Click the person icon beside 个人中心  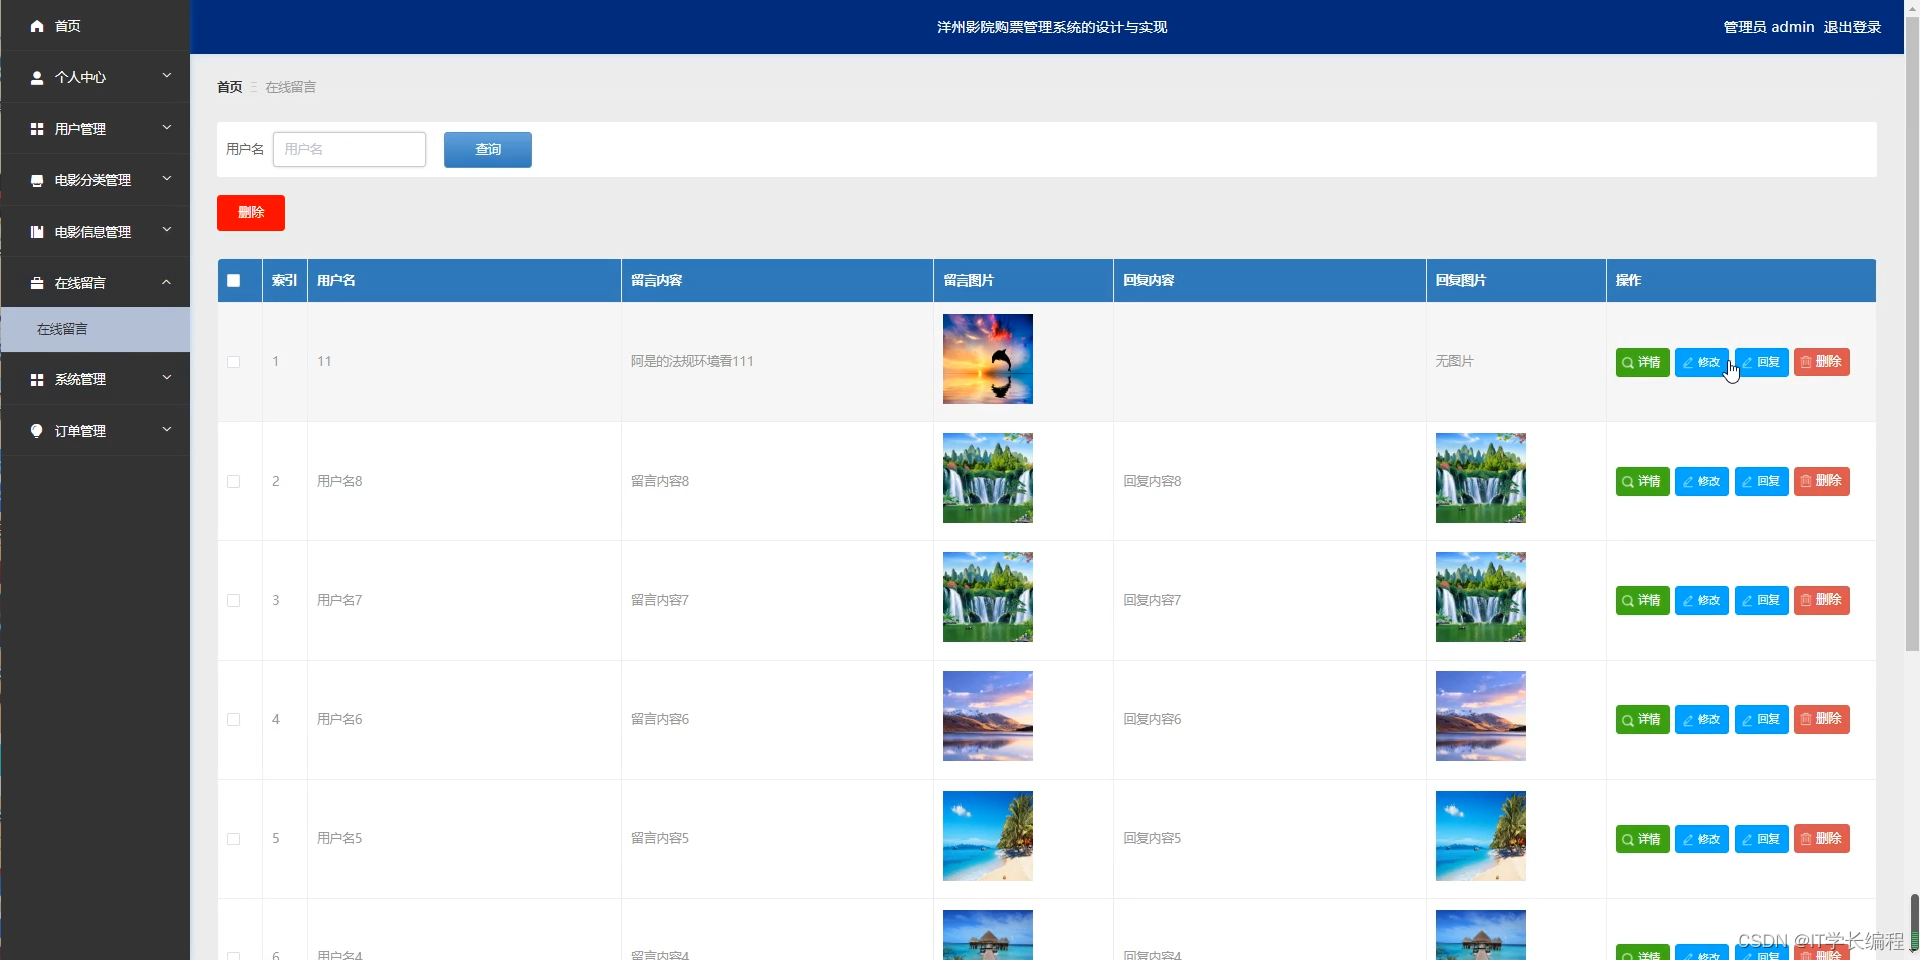pyautogui.click(x=37, y=77)
